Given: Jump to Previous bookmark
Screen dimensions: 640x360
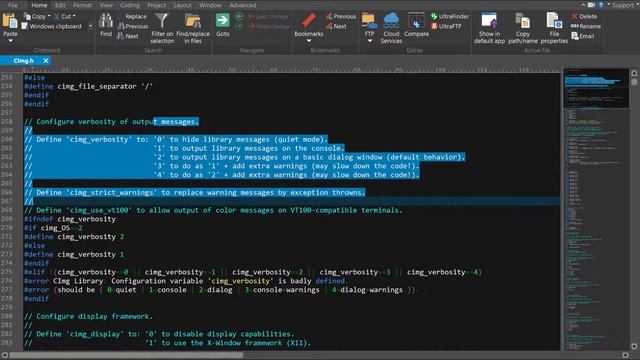Looking at the screenshot, I should pyautogui.click(x=341, y=16).
